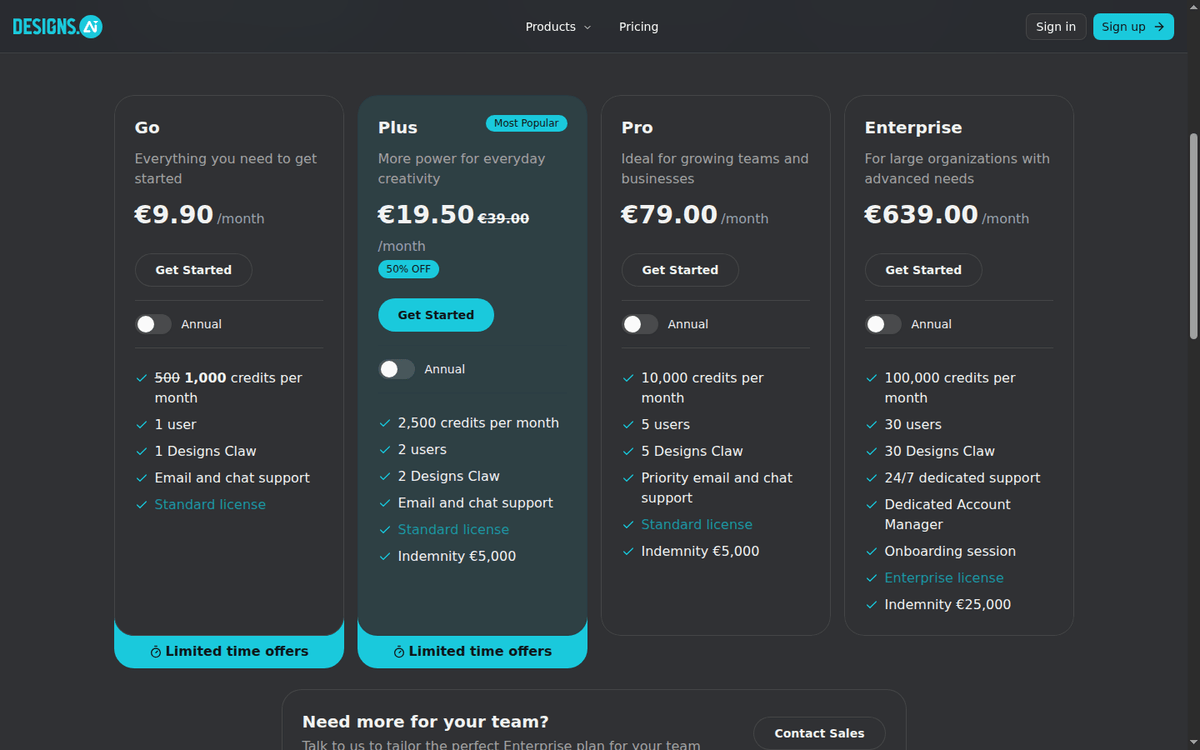Open Standard license link in Plus plan
1200x750 pixels.
tap(453, 530)
